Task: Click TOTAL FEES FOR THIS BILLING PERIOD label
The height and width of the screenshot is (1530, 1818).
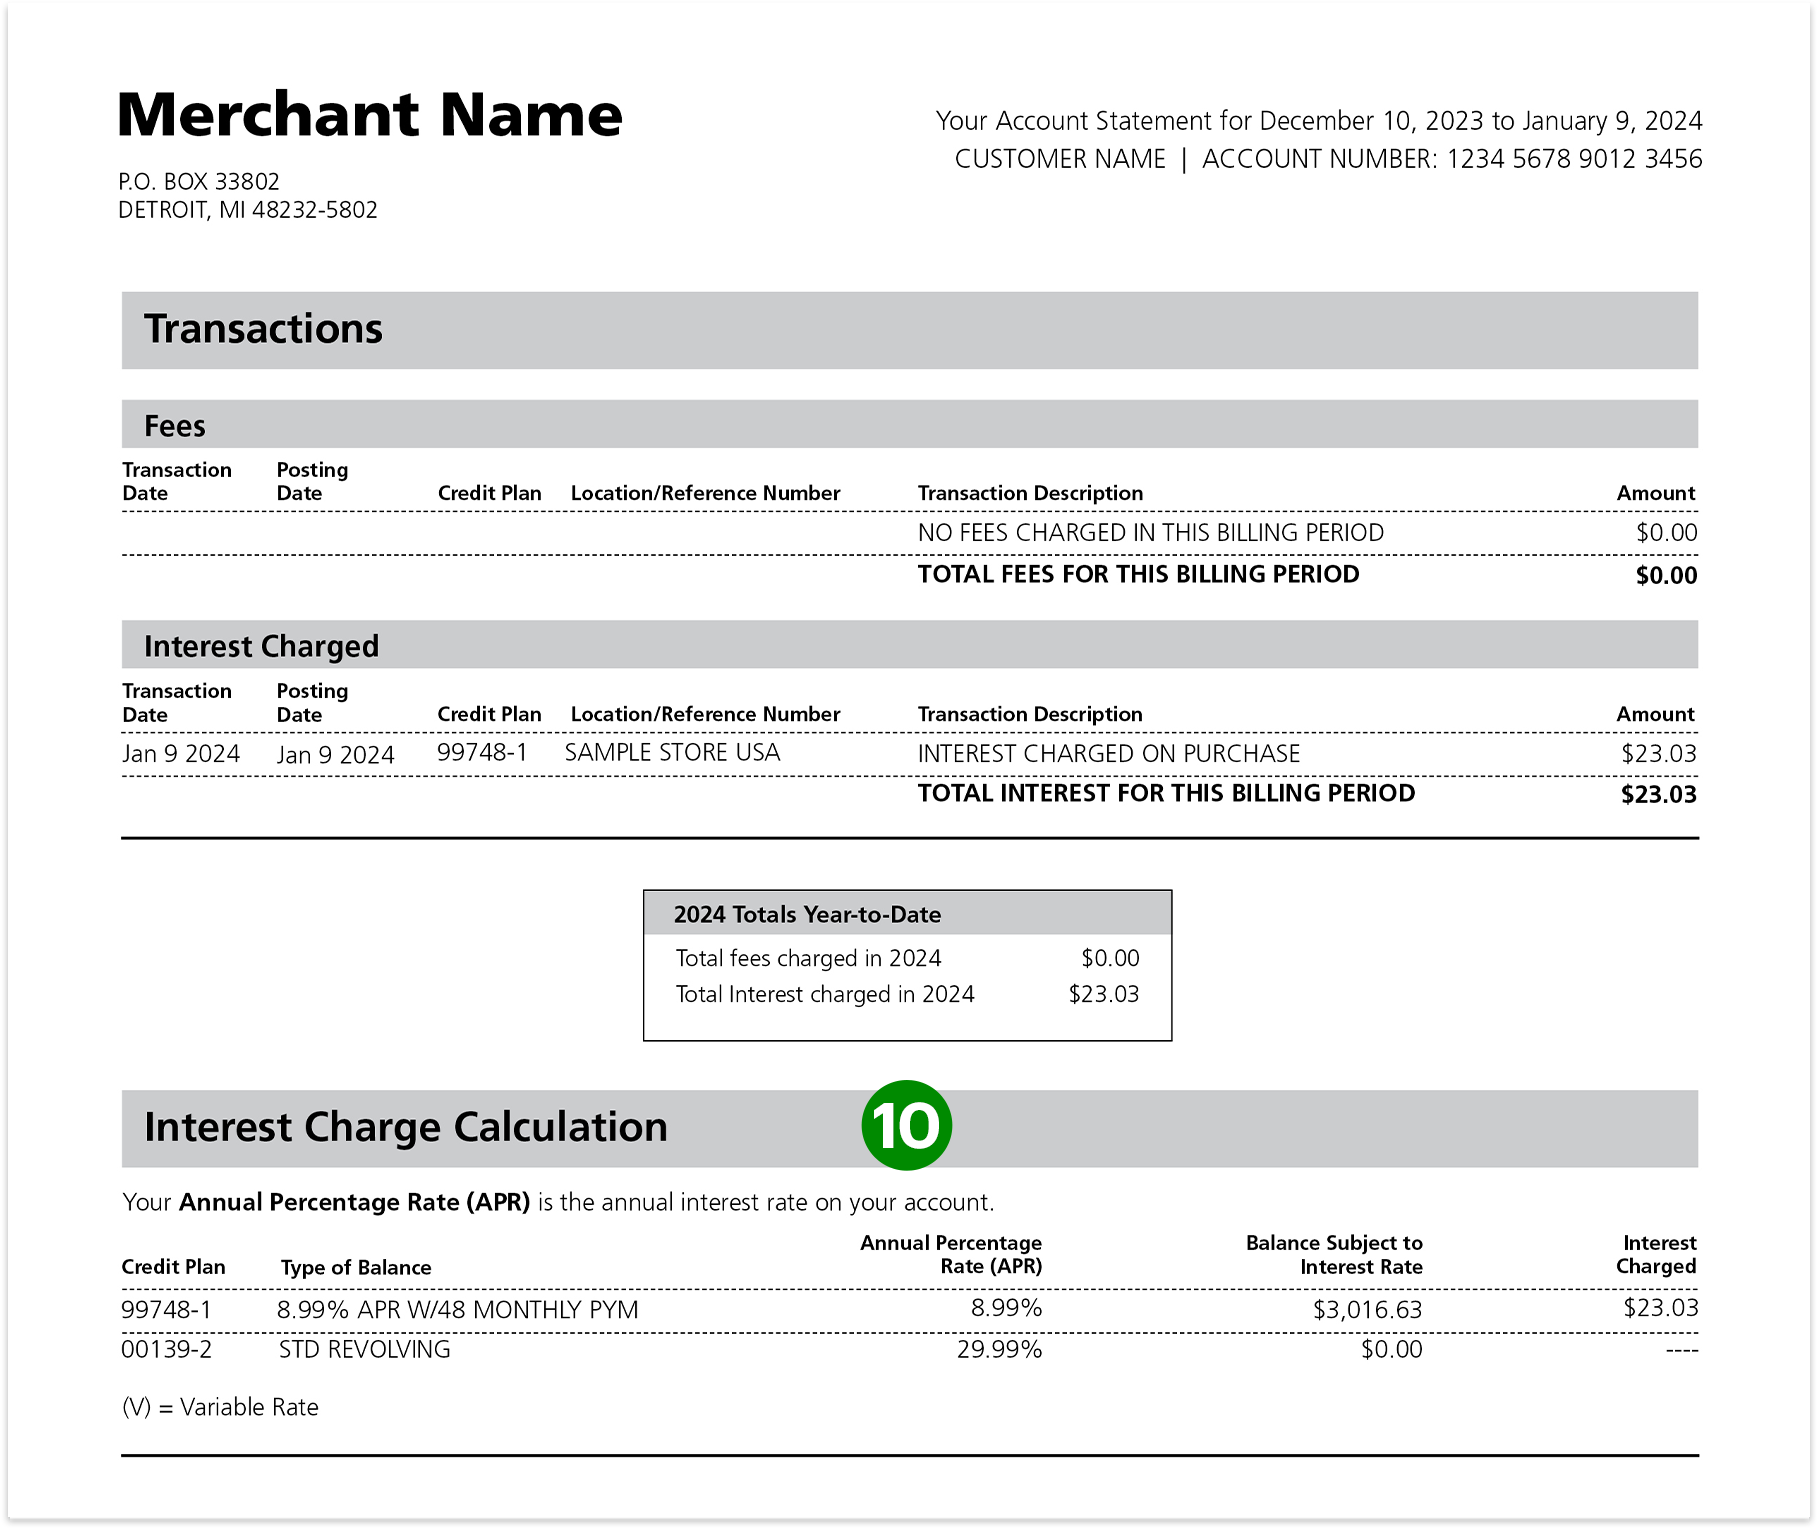Action: [1139, 575]
